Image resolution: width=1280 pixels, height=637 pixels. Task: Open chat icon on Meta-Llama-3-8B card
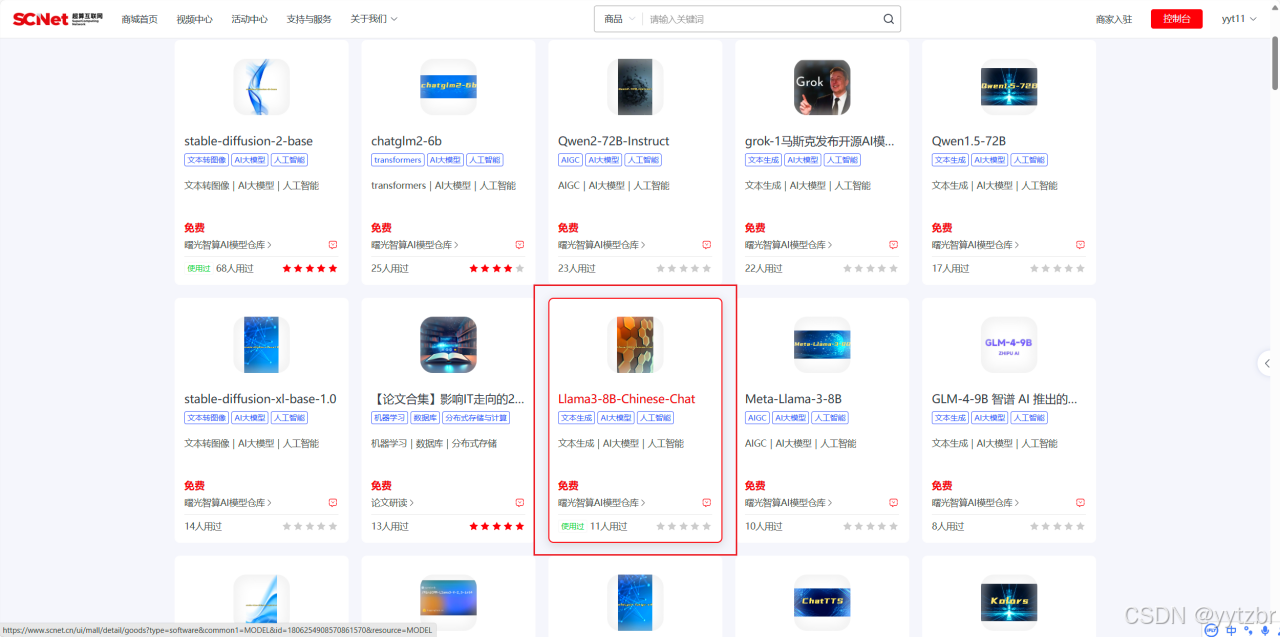point(894,503)
